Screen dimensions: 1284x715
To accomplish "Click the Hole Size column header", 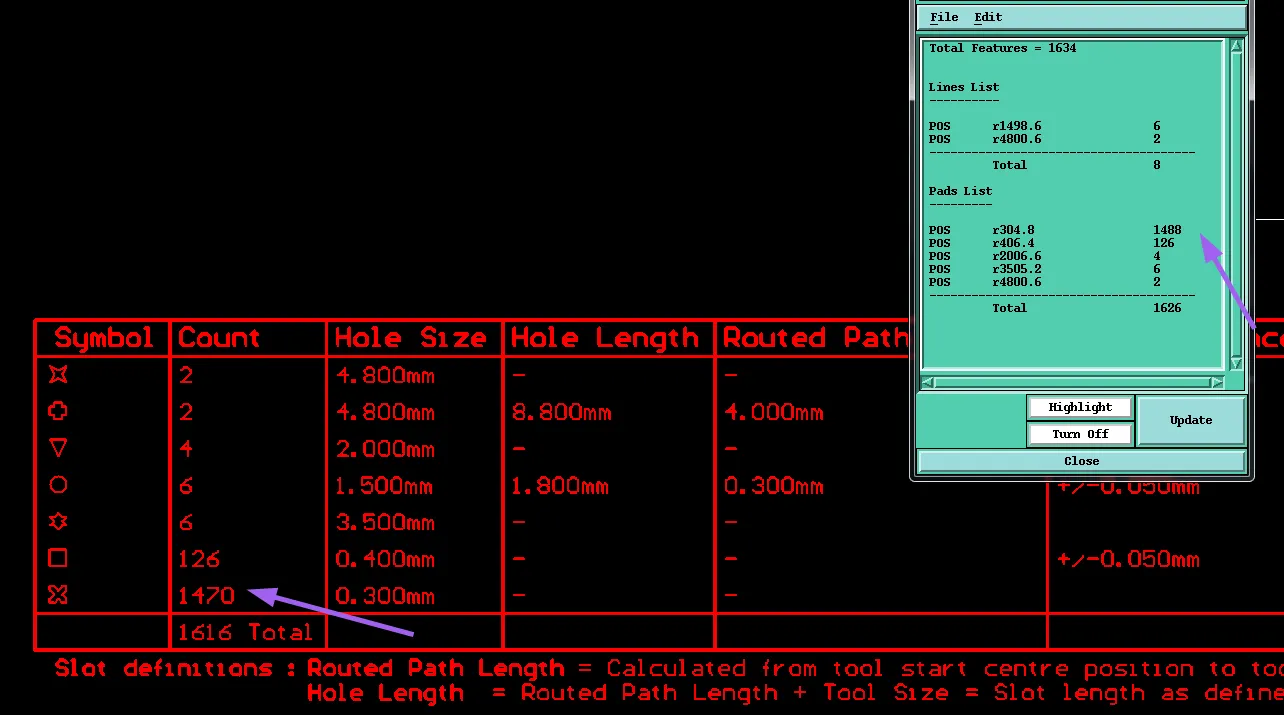I will click(x=411, y=338).
